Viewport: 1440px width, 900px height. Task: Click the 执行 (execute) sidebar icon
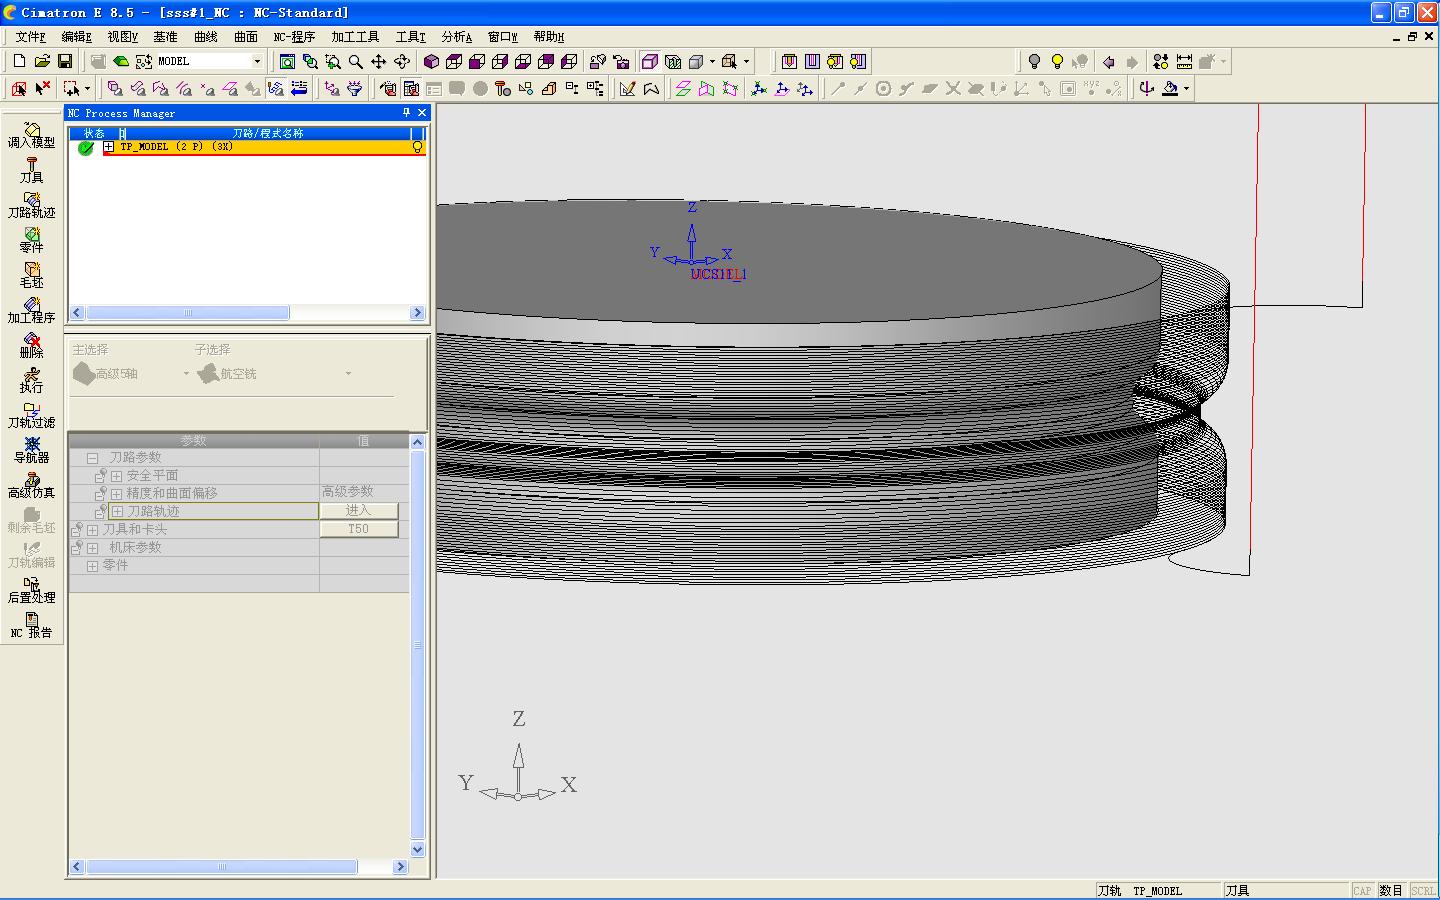pyautogui.click(x=31, y=378)
